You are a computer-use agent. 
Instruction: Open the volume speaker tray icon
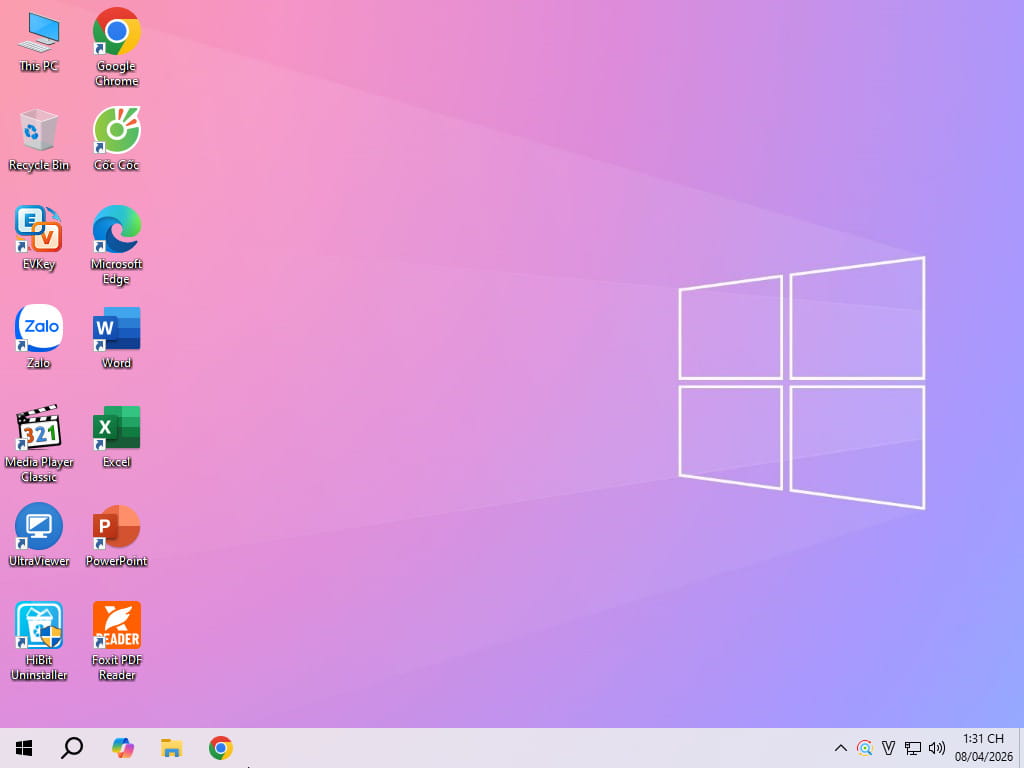coord(936,748)
